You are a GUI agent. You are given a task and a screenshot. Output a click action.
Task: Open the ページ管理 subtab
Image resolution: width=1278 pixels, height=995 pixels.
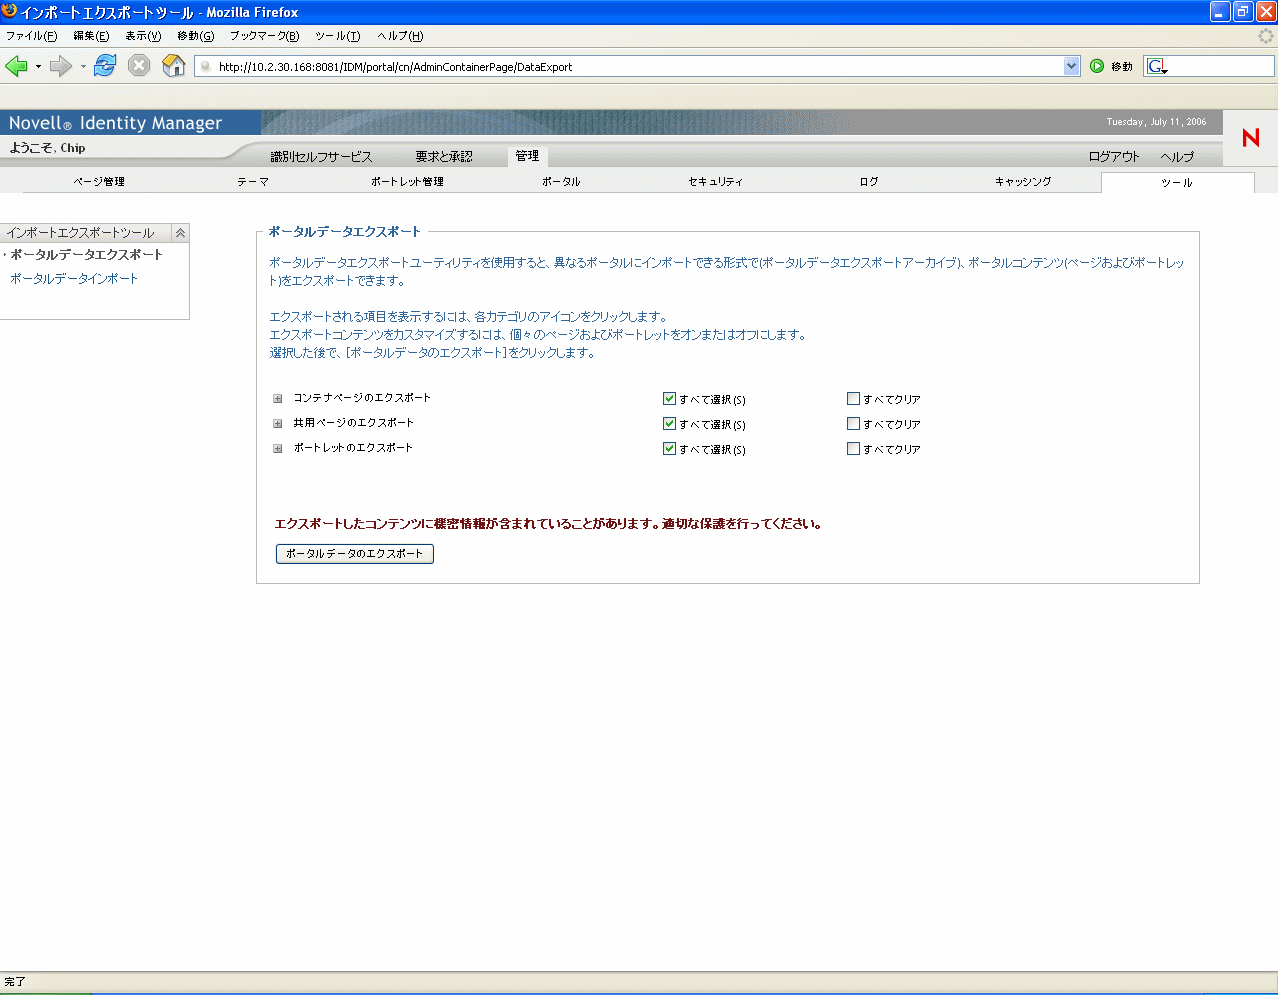(x=99, y=182)
